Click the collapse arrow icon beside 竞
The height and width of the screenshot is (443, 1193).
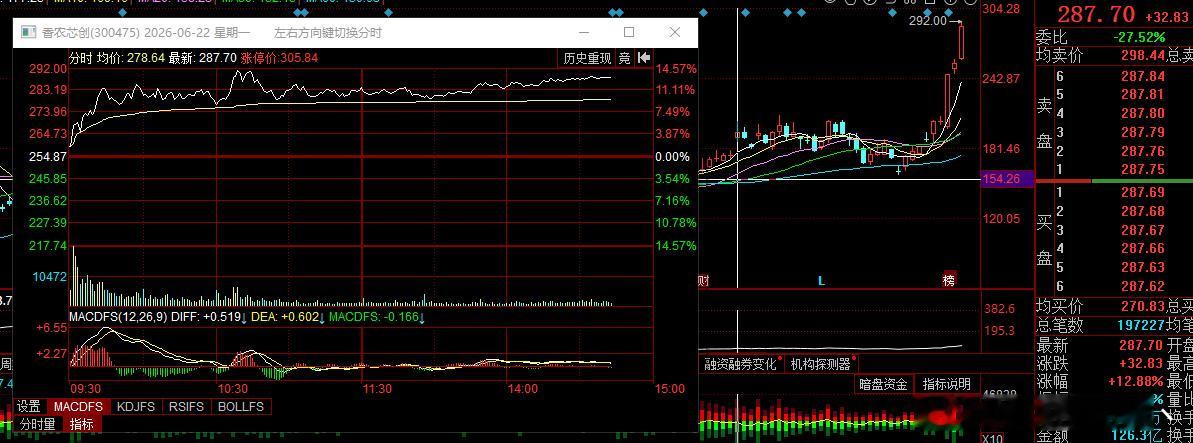[644, 58]
